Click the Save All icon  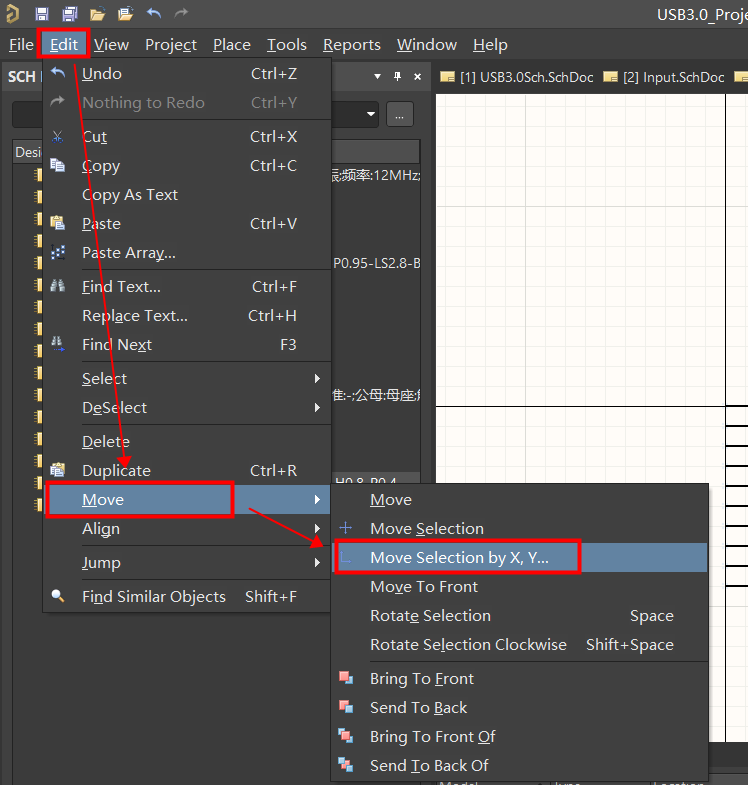point(70,14)
